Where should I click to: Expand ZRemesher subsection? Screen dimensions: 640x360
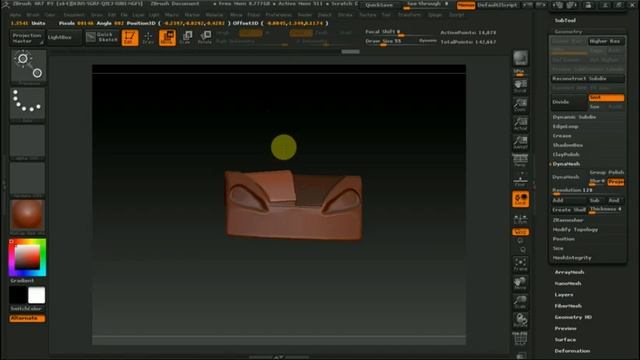(x=568, y=220)
